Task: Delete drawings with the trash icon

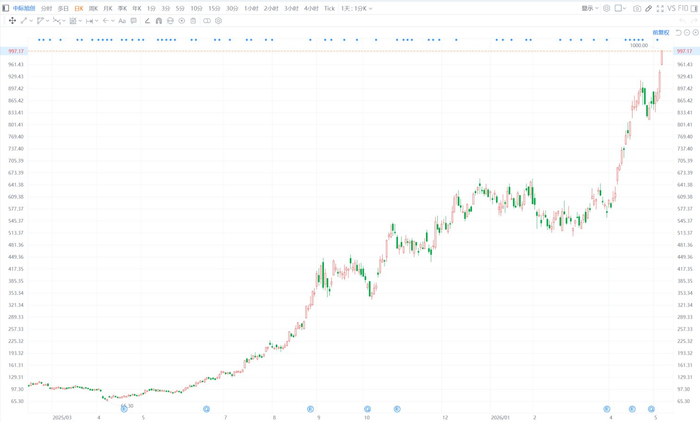Action: [x=193, y=21]
